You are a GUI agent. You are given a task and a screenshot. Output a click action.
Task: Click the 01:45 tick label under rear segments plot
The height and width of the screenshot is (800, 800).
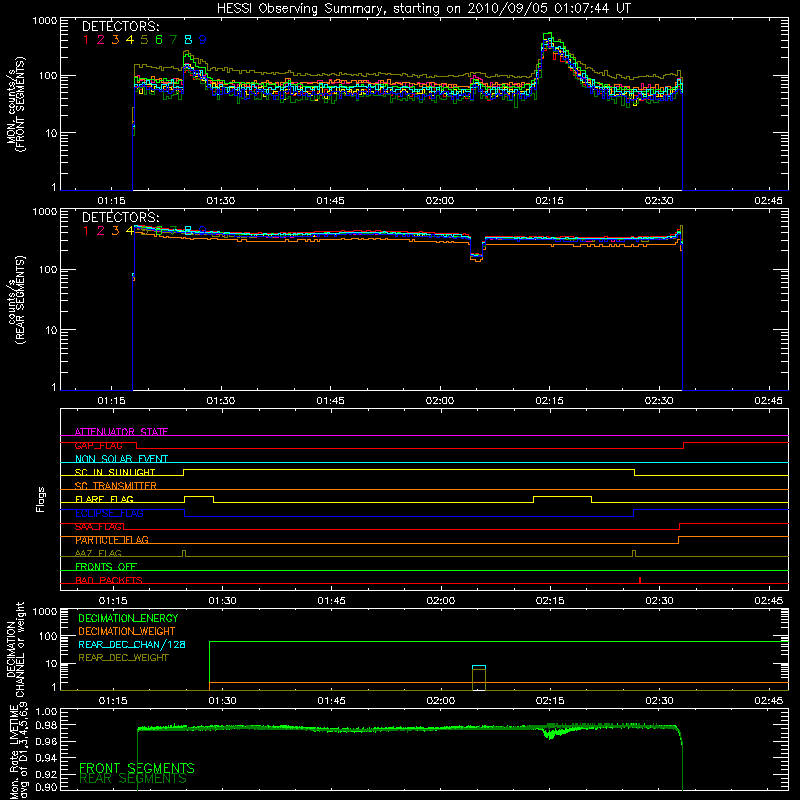pos(330,401)
